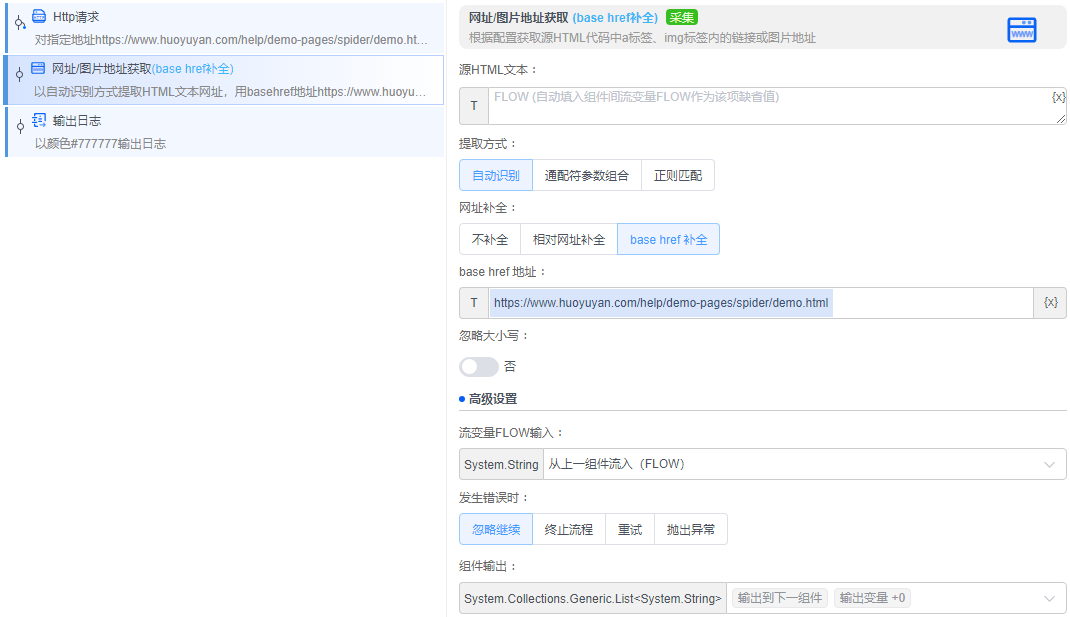Click the {x} icon on base href 地址 row
1070x617 pixels.
(x=1049, y=302)
